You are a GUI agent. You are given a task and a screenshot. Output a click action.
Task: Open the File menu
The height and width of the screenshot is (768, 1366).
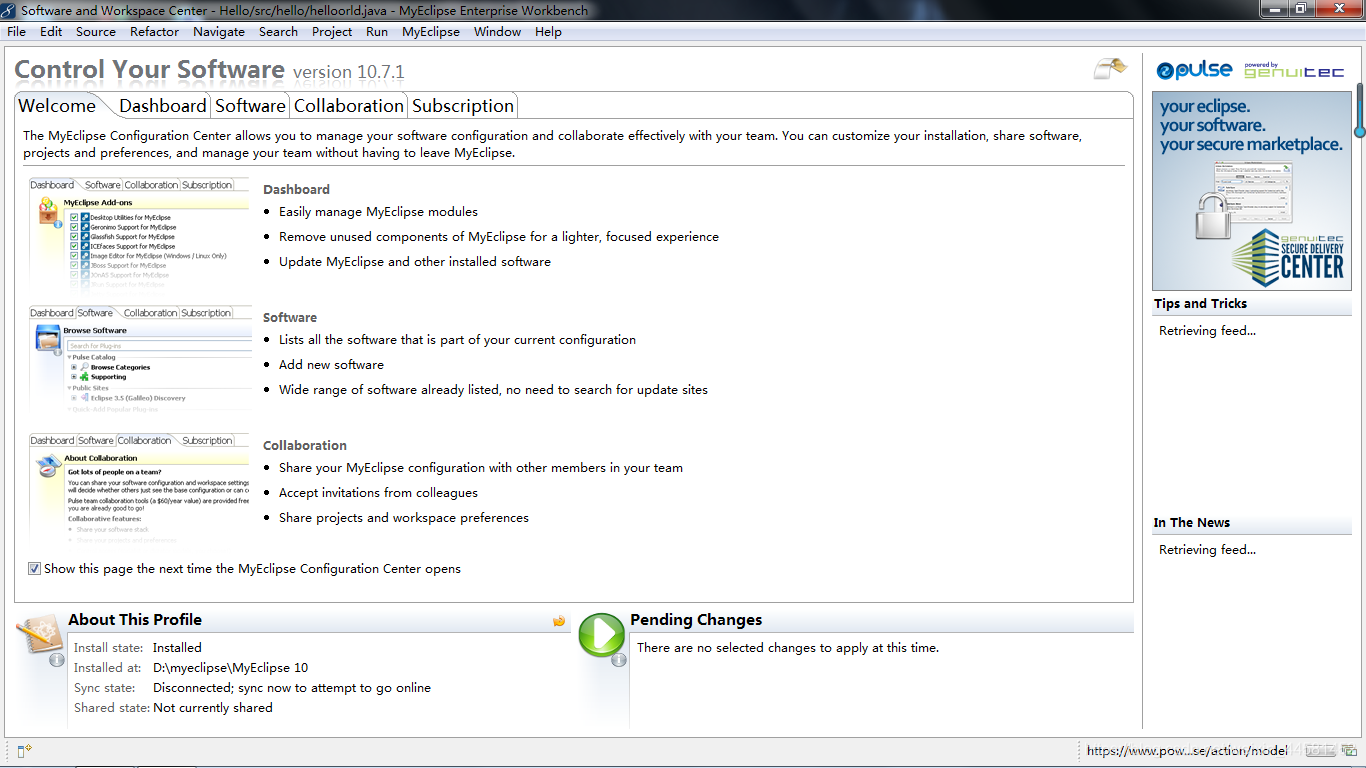pyautogui.click(x=16, y=31)
